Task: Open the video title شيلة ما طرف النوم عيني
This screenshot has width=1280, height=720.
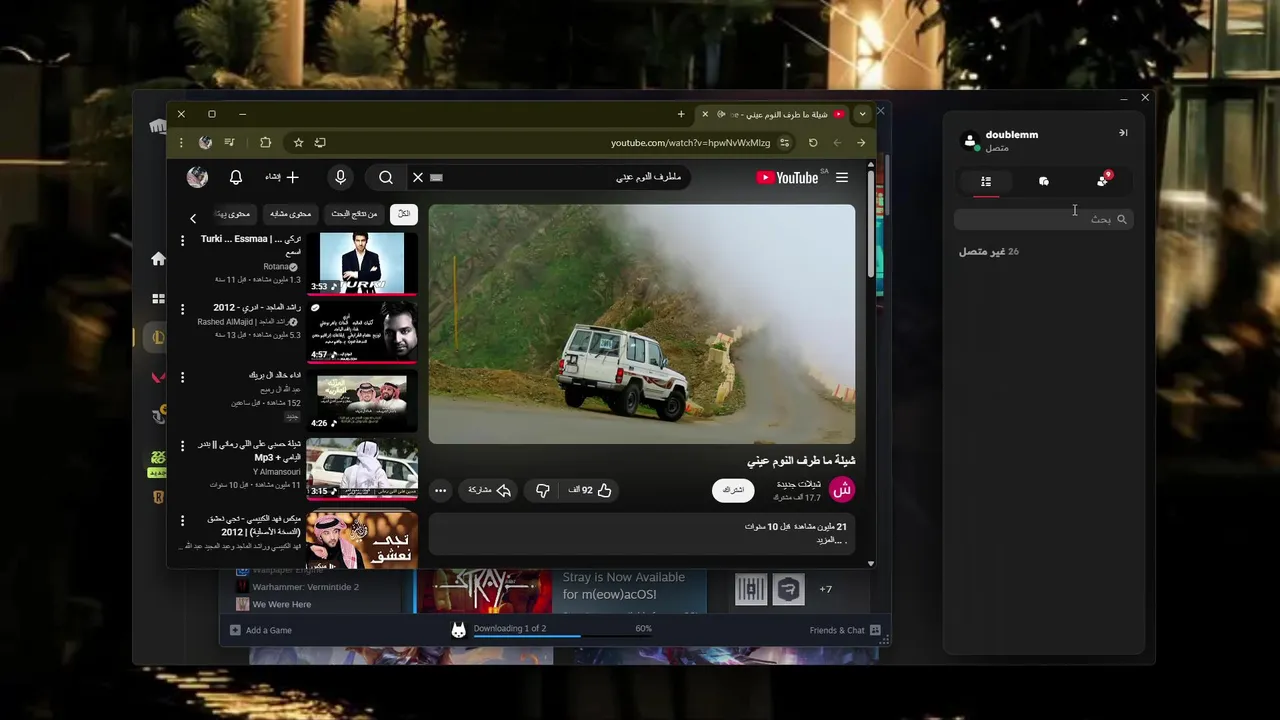Action: pos(801,461)
